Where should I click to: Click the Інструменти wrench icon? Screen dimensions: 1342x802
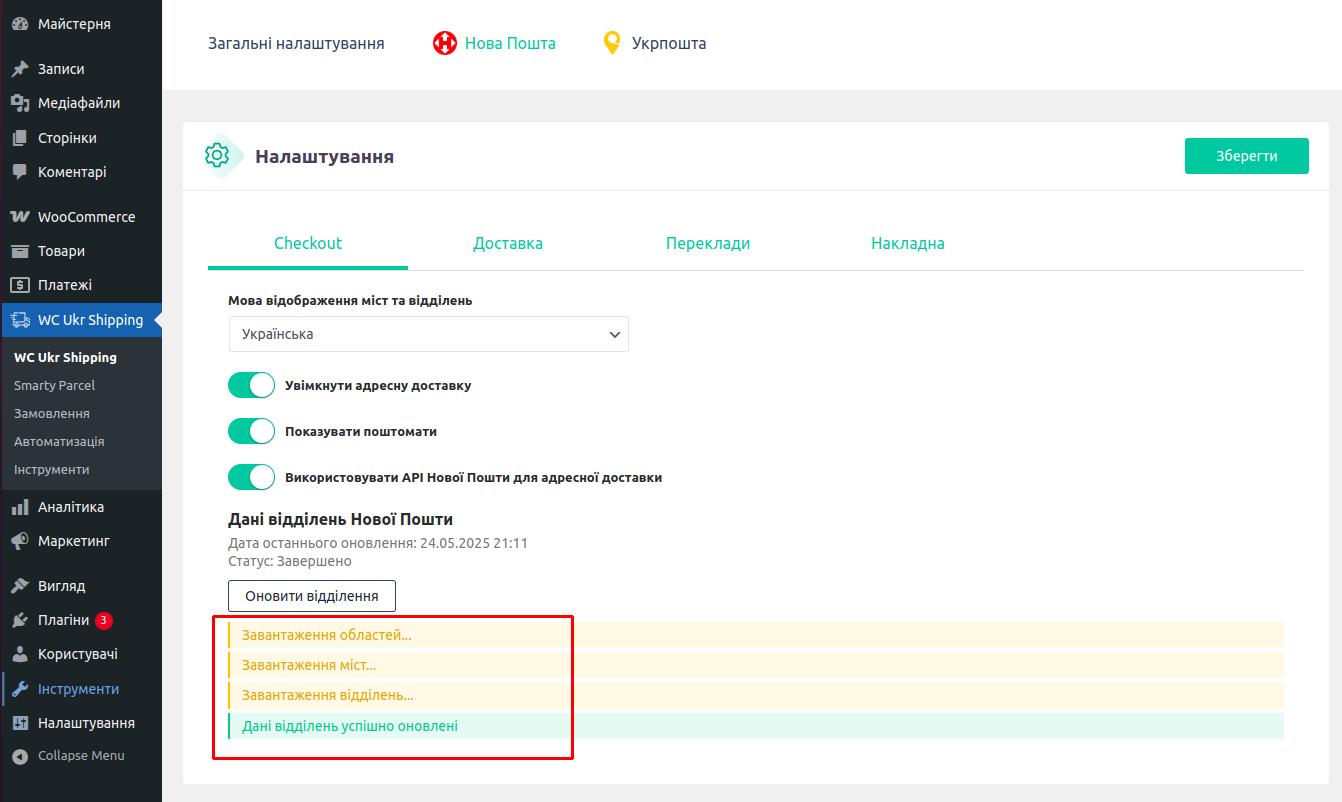pos(20,689)
